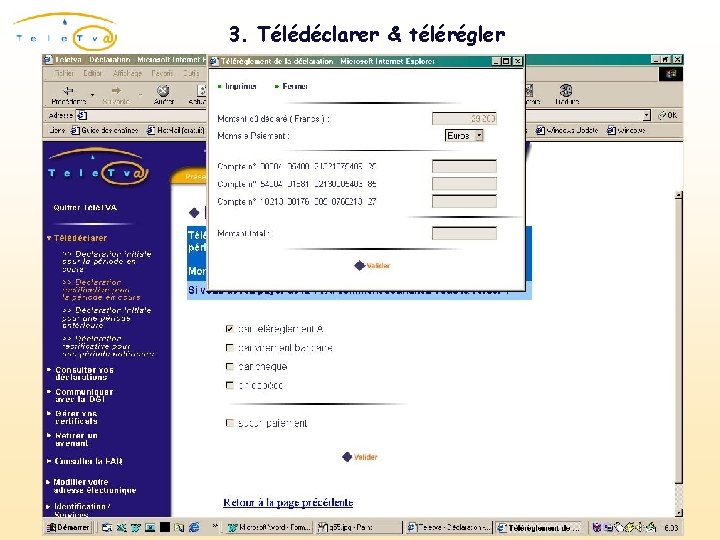720x540 pixels.
Task: Expand Gérer vos certificats
Action: click(73, 417)
